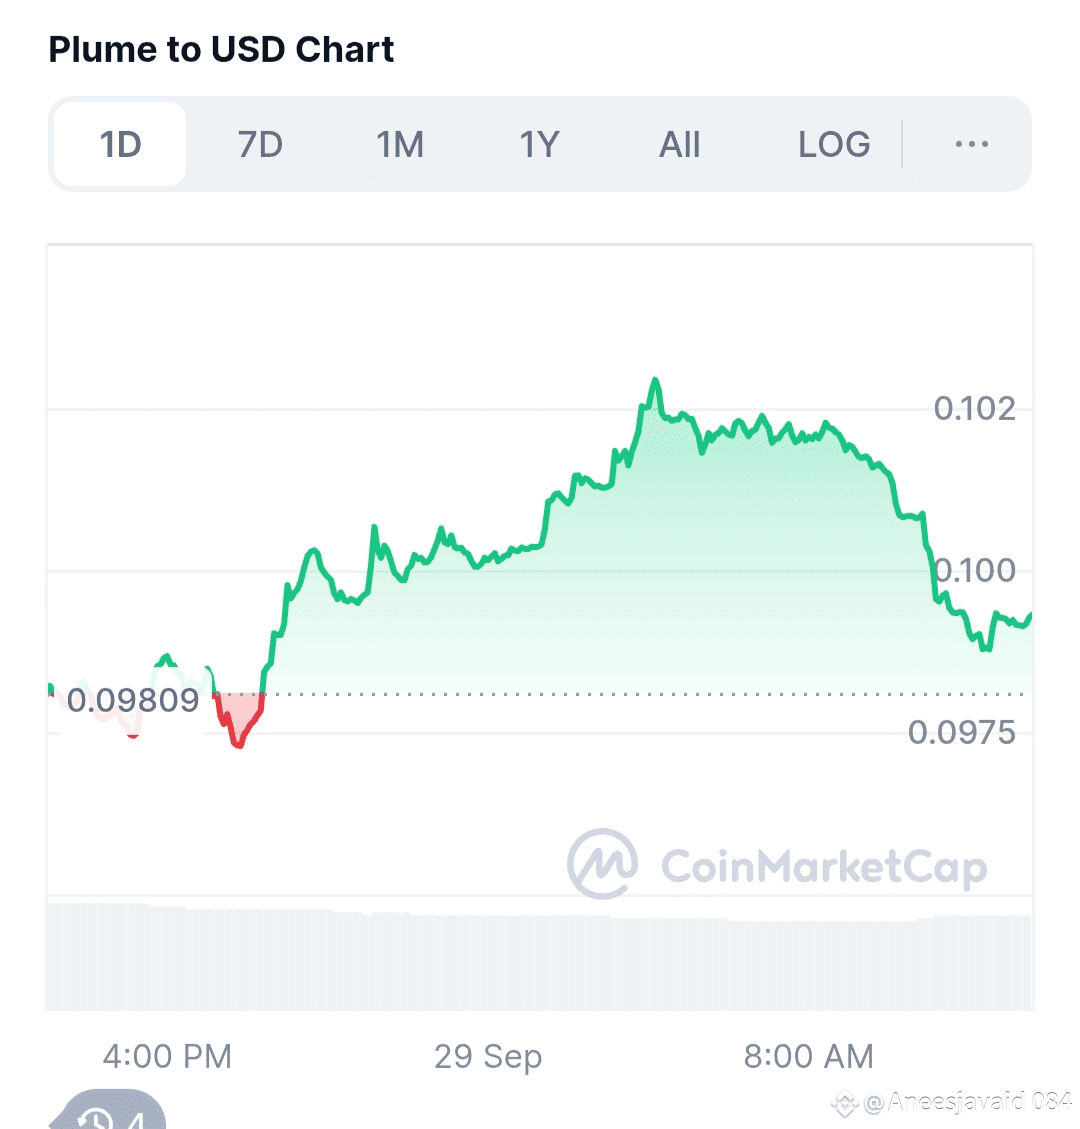Click the CoinMarketCap watermark text

824,868
